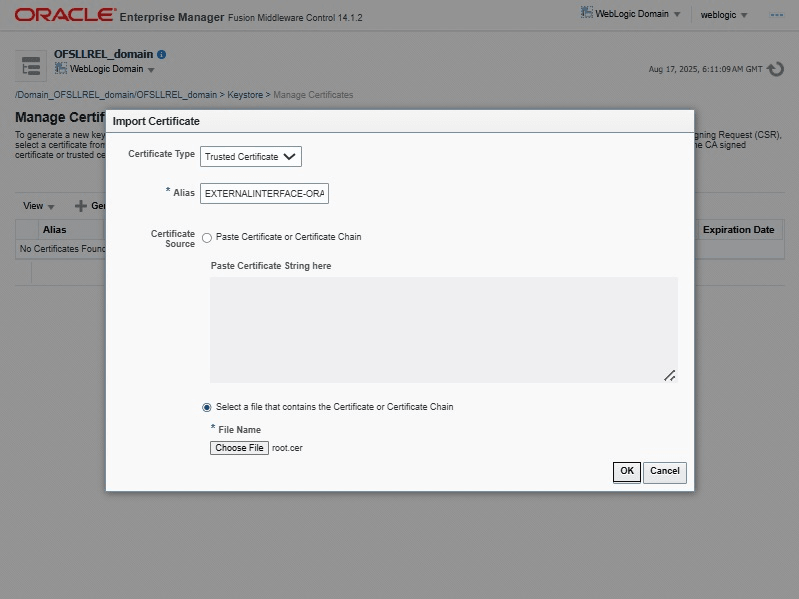Click the plus Generate icon in toolbar
799x599 pixels.
coord(81,206)
